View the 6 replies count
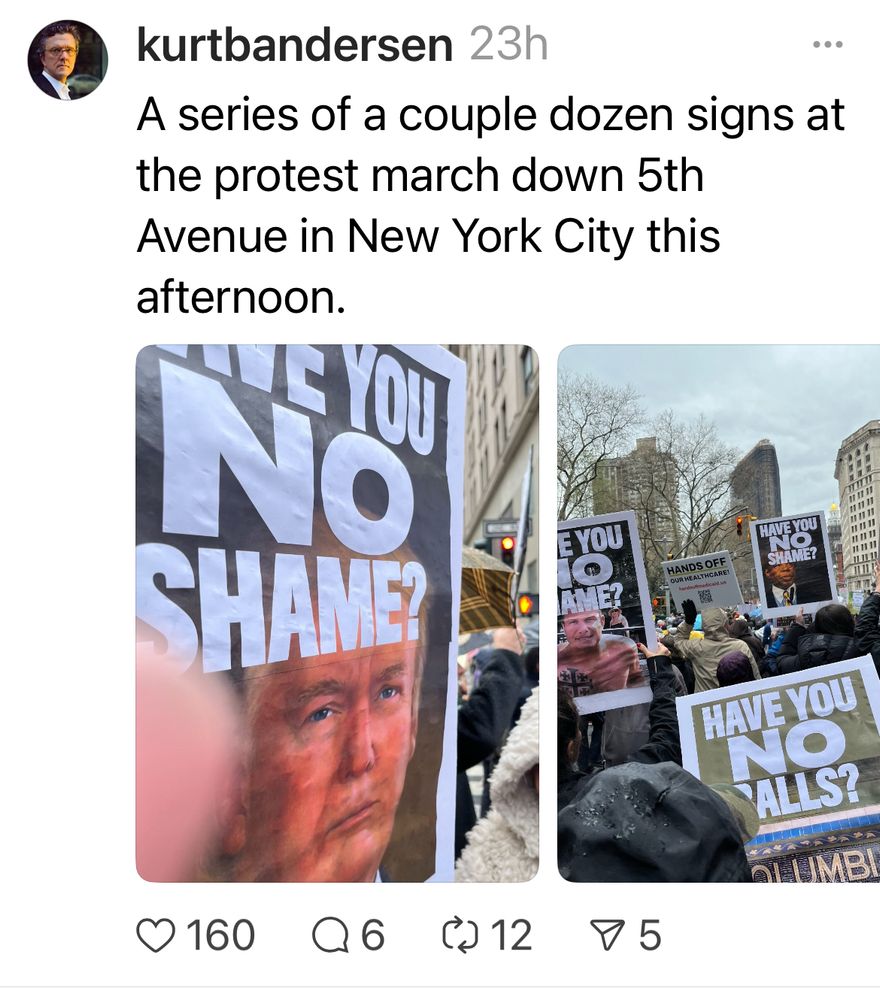This screenshot has width=880, height=1000. click(x=372, y=936)
